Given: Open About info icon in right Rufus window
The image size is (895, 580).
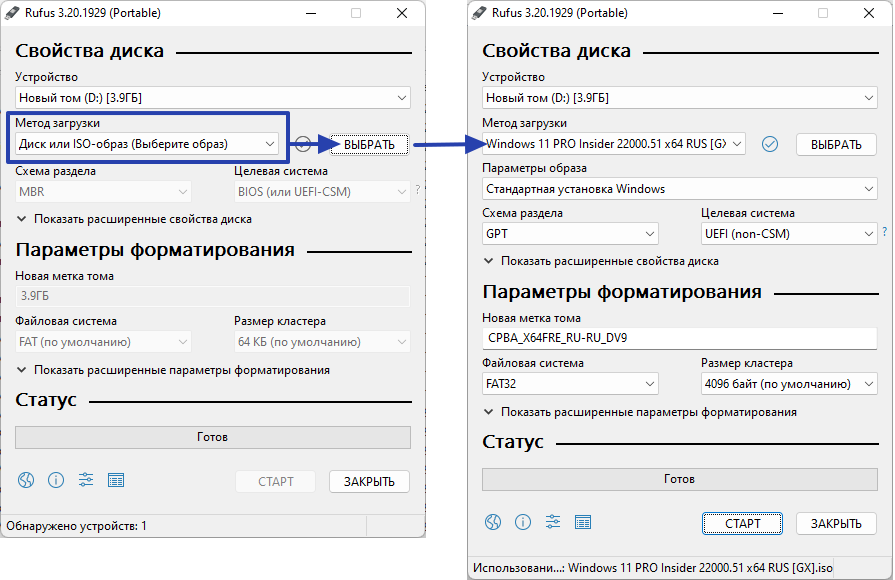Looking at the screenshot, I should tap(523, 522).
